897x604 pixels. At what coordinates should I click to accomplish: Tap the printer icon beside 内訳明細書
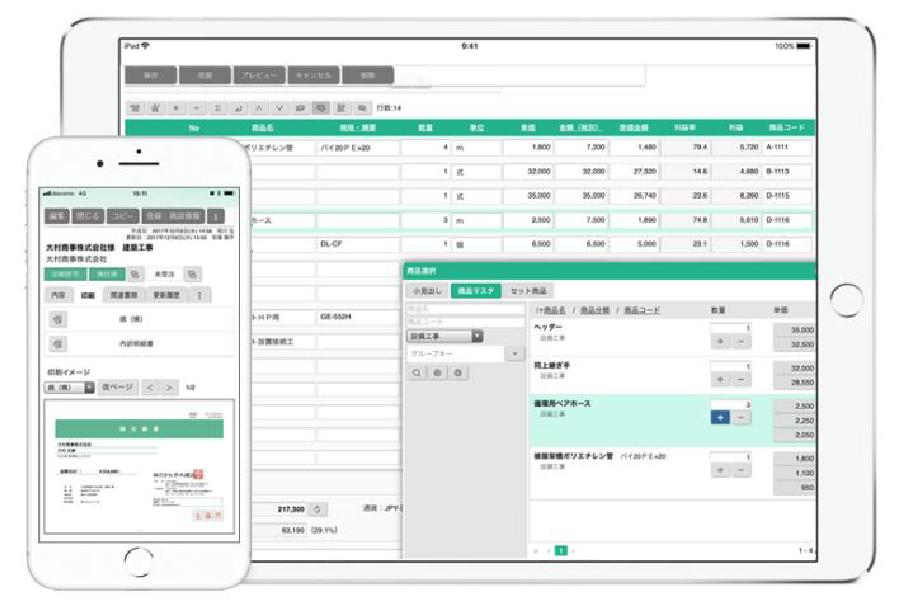point(59,344)
